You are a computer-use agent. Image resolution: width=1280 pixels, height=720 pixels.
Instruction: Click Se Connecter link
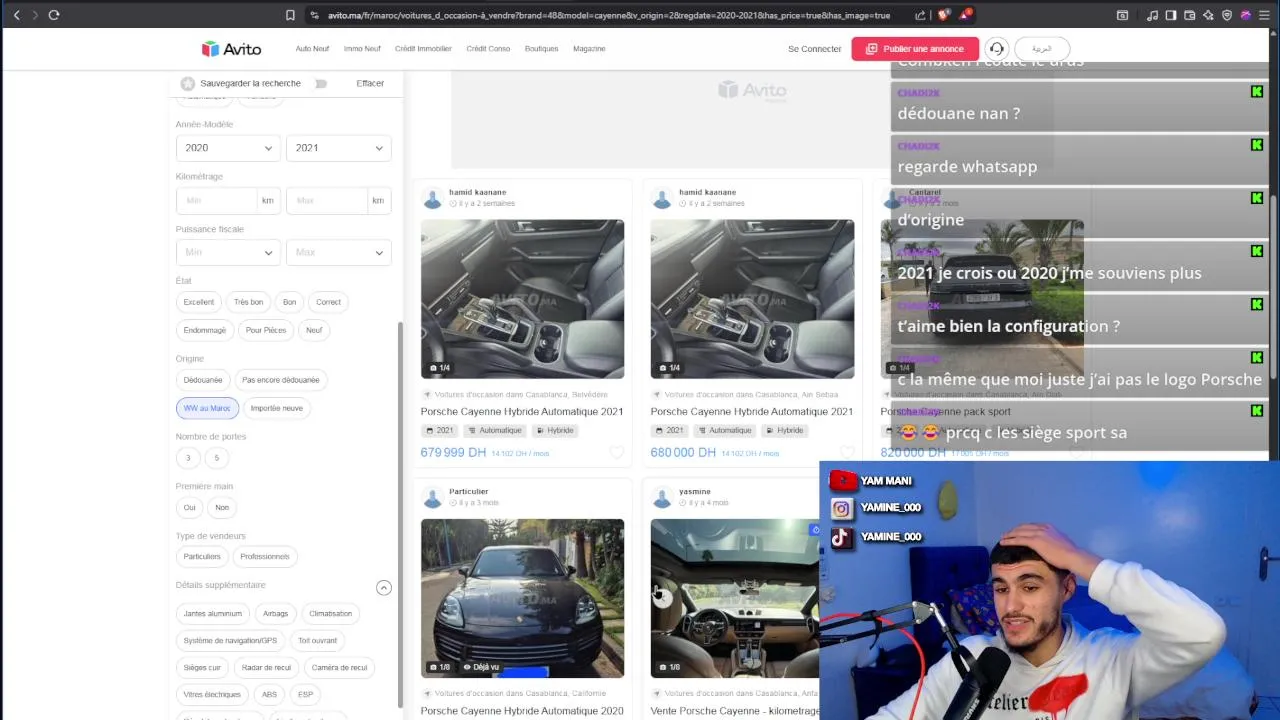click(x=814, y=49)
